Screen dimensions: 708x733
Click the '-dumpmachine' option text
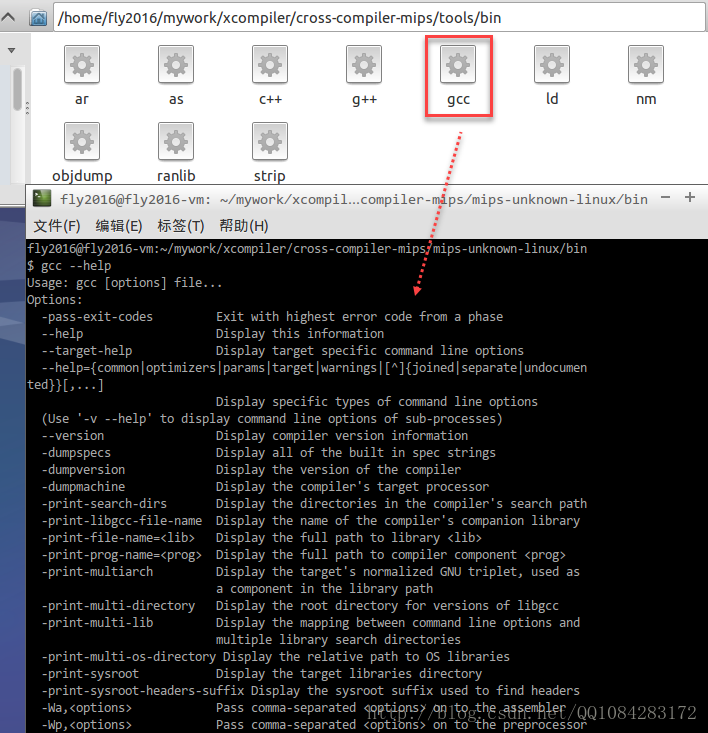click(x=83, y=487)
